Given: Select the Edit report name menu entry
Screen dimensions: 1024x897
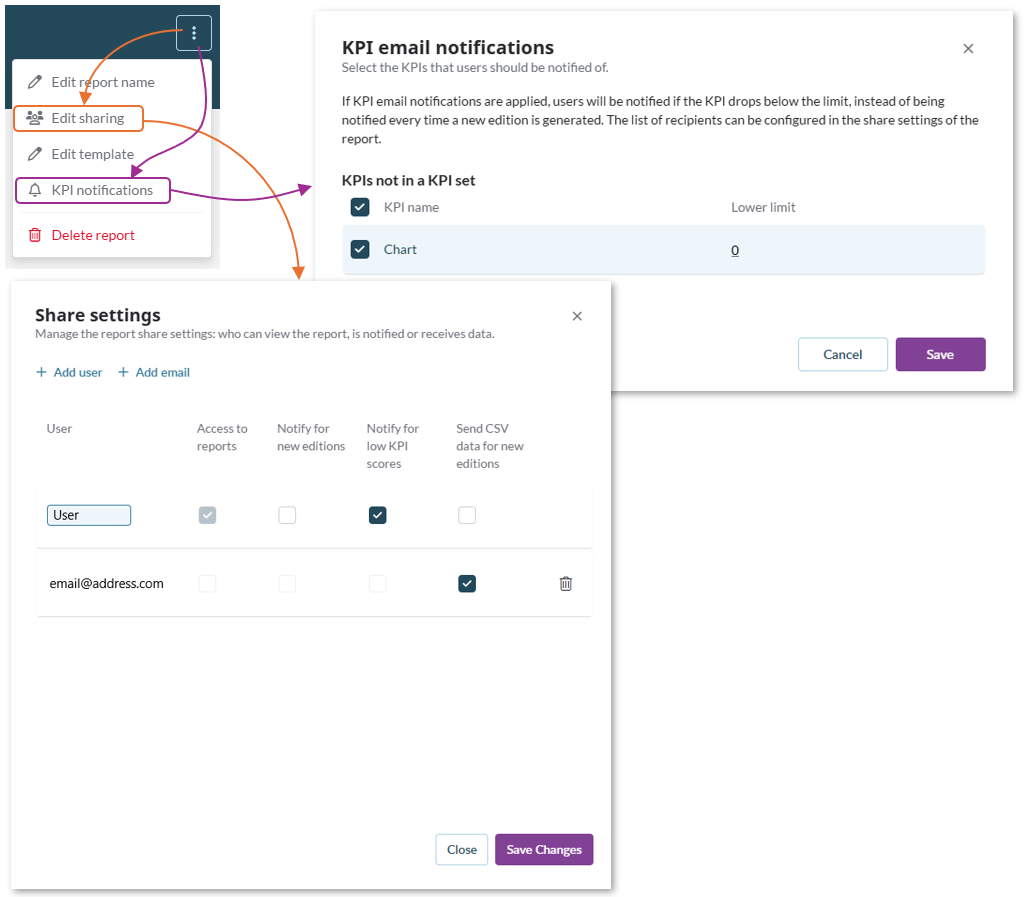Looking at the screenshot, I should (103, 82).
